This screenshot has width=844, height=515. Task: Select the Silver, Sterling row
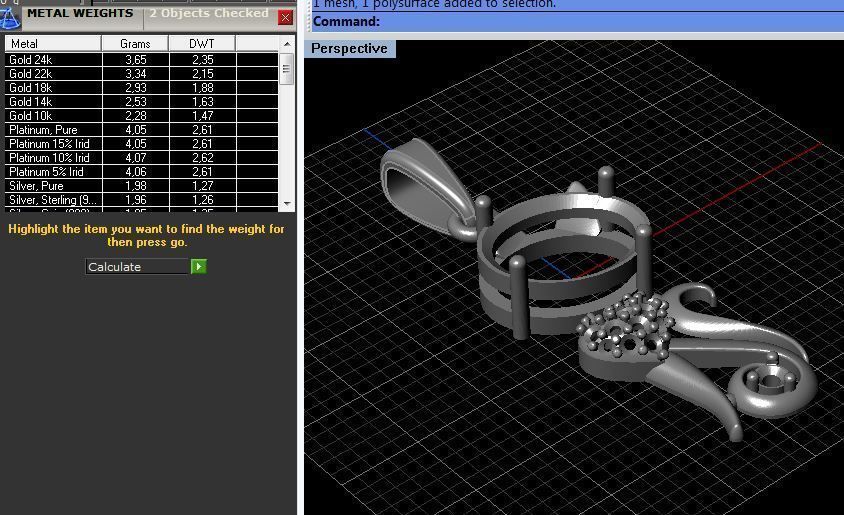(x=142, y=200)
